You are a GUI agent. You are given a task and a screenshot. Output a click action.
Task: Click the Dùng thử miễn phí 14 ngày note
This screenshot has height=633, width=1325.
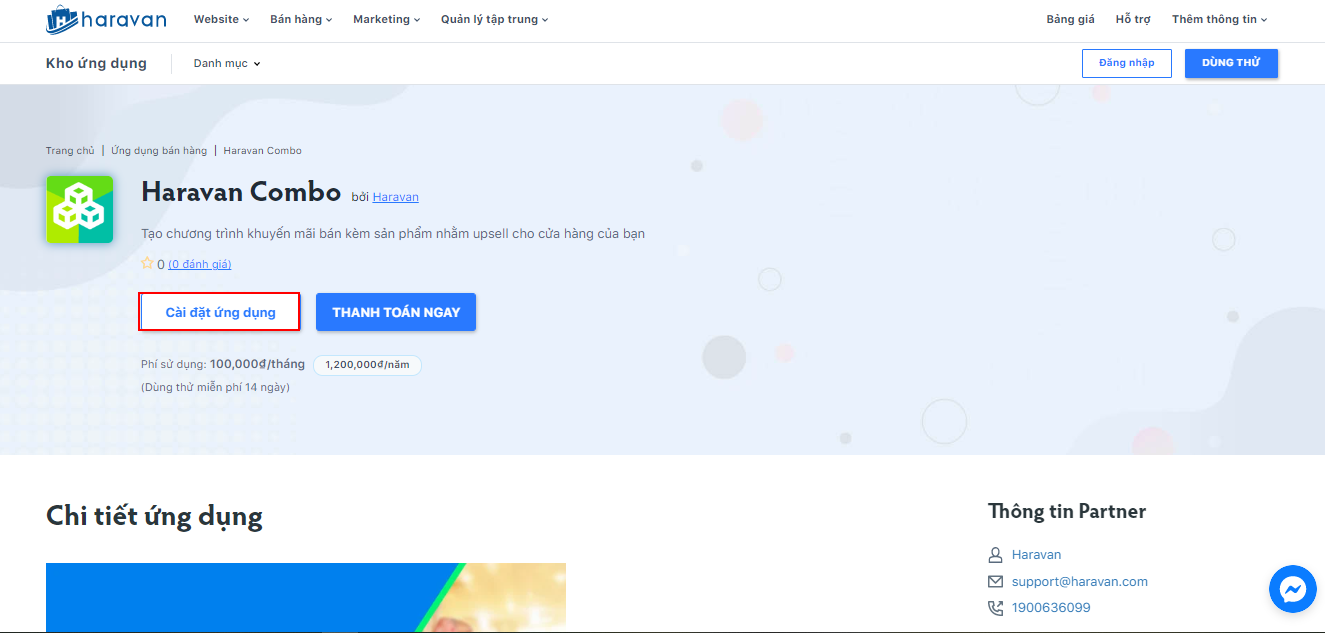(x=215, y=387)
